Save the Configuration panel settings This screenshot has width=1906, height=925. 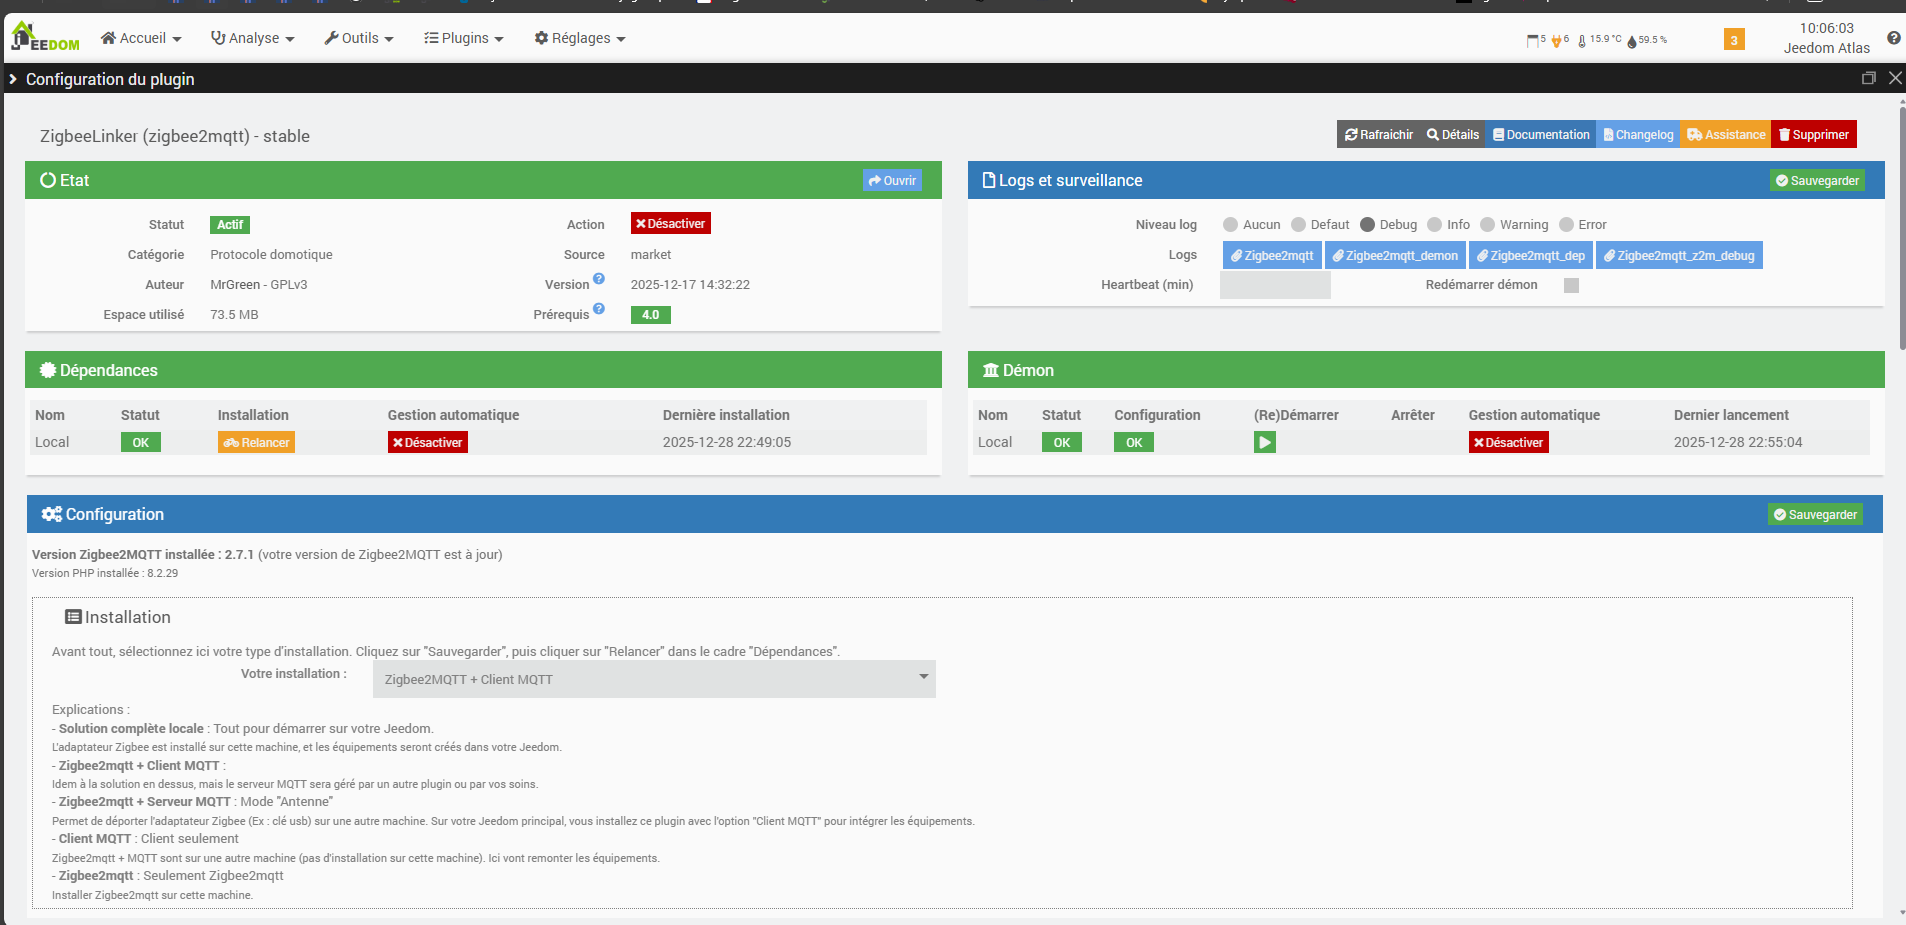pos(1815,515)
